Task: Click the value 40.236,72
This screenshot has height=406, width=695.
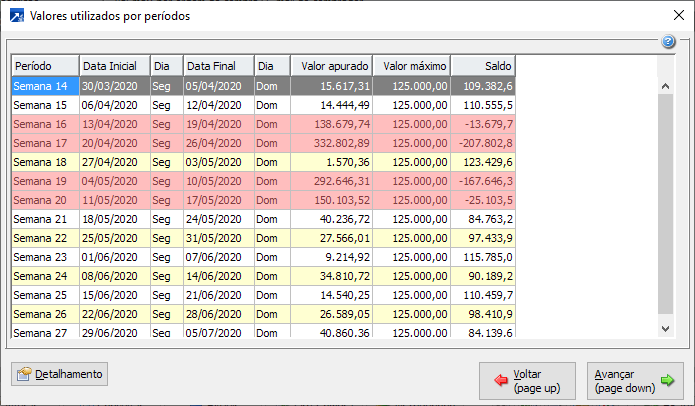Action: click(x=345, y=220)
